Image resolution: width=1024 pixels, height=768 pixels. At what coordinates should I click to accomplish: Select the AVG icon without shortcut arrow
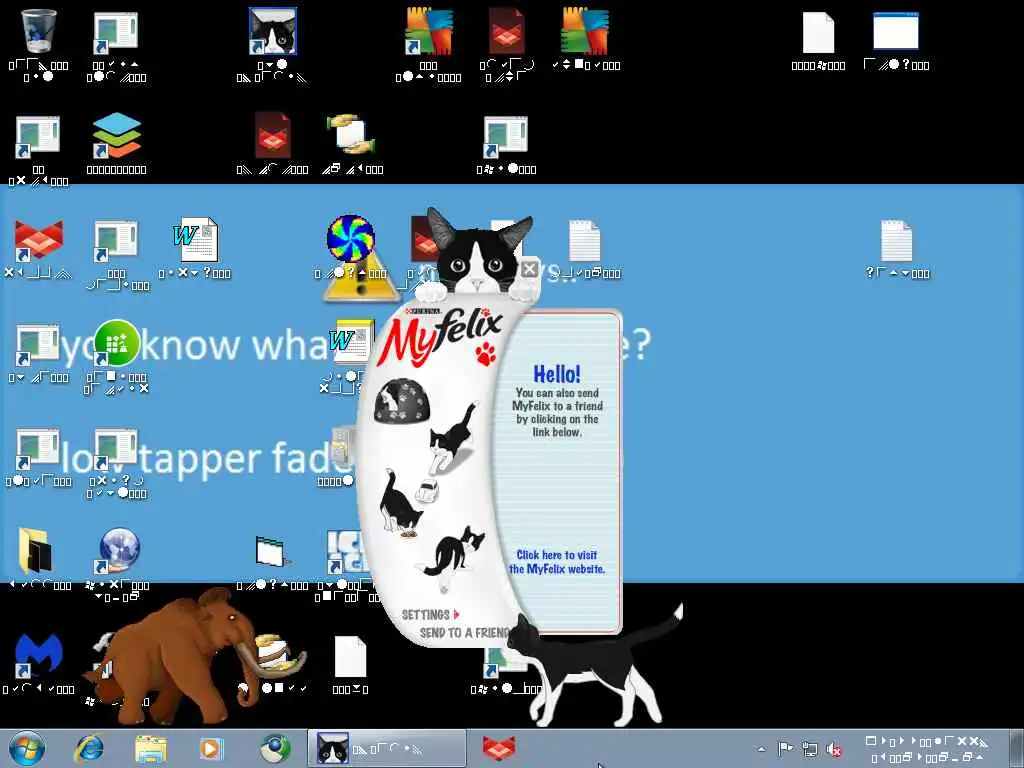(x=585, y=31)
